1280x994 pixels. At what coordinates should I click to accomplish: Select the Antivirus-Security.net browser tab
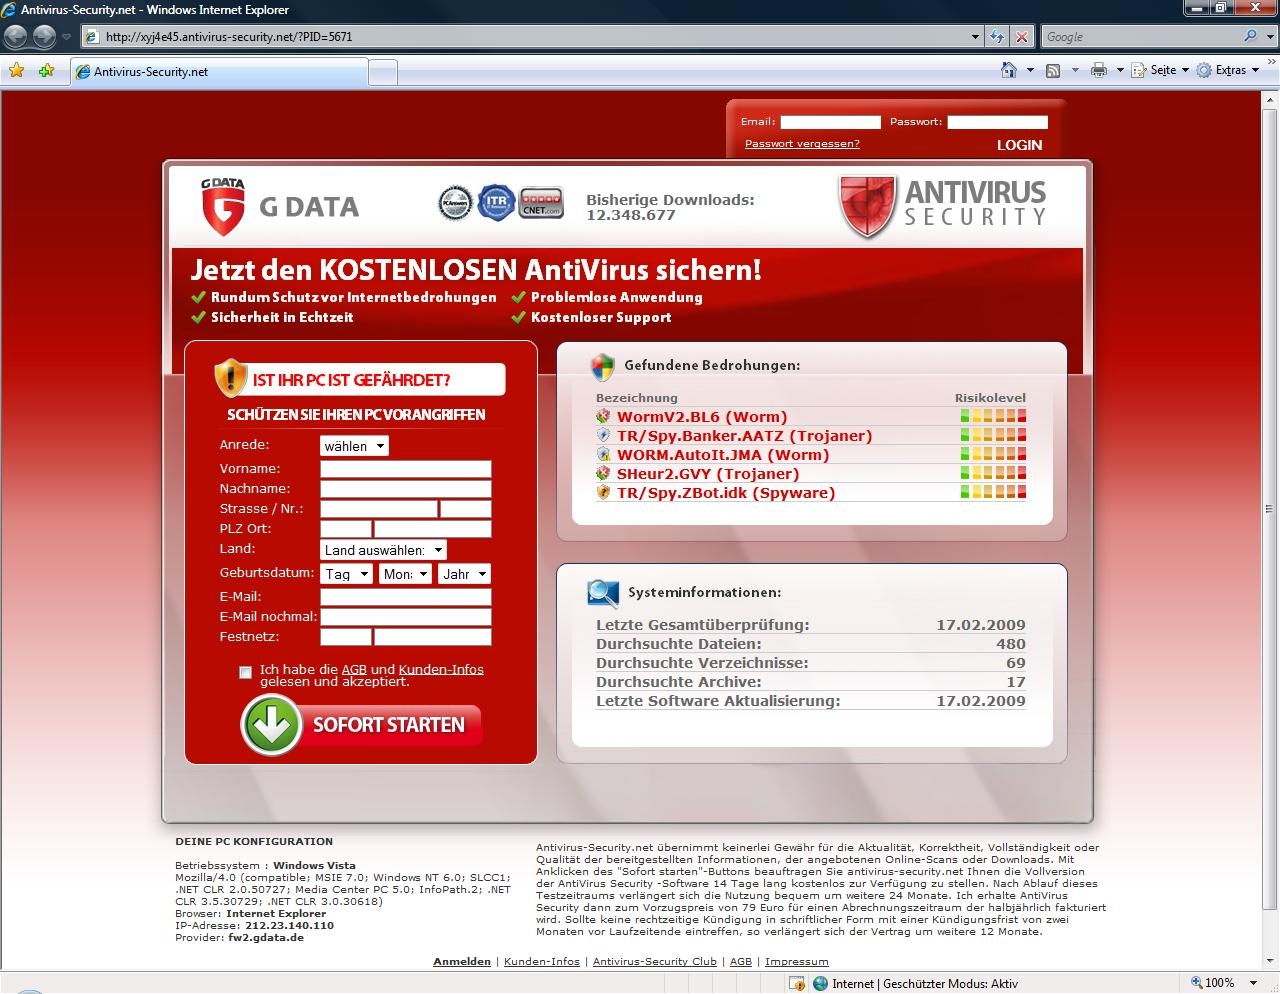pyautogui.click(x=219, y=72)
